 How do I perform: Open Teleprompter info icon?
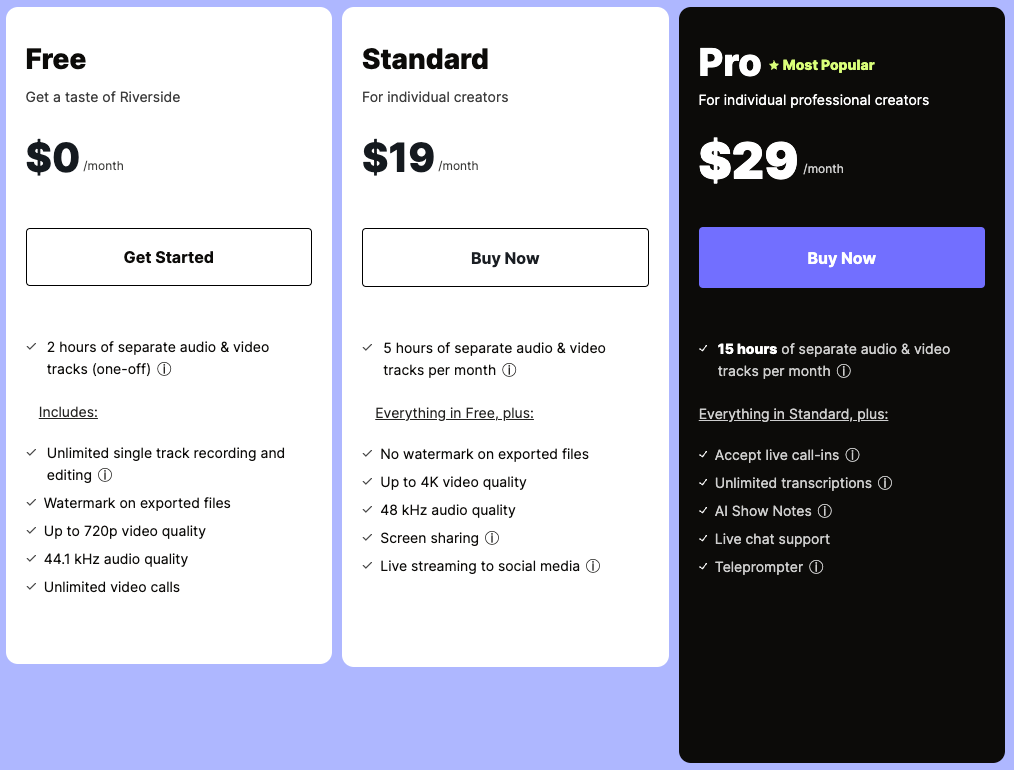[x=816, y=567]
